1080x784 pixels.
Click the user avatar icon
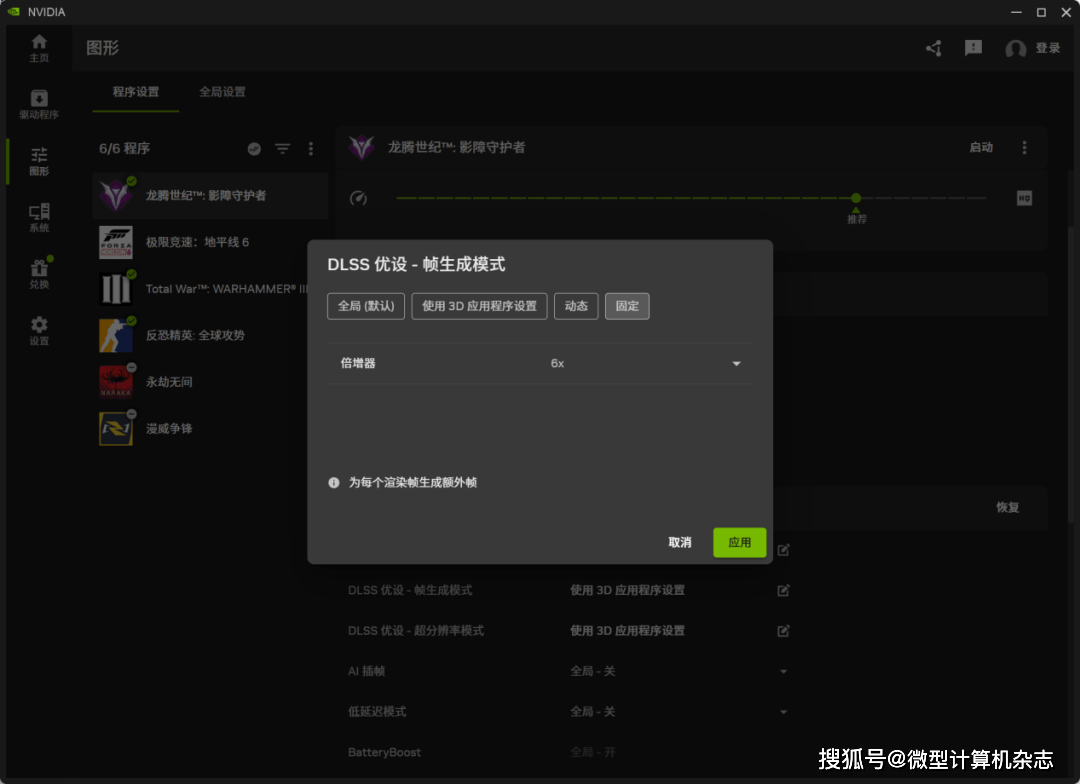pyautogui.click(x=1015, y=48)
